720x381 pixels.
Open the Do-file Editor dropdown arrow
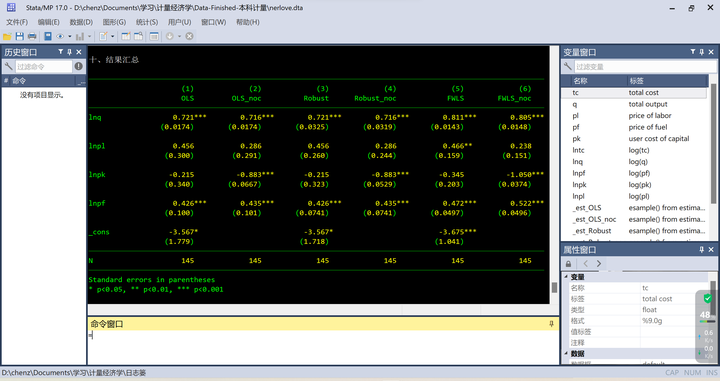pyautogui.click(x=112, y=36)
